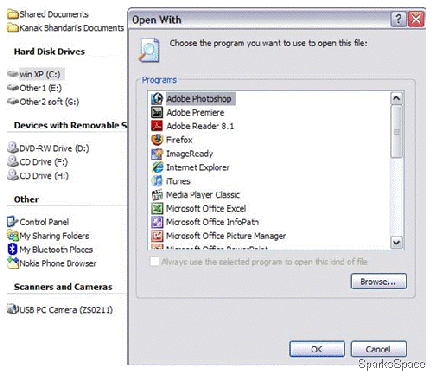432x371 pixels.
Task: Select the Microsoft Office Excel icon
Action: 157,209
